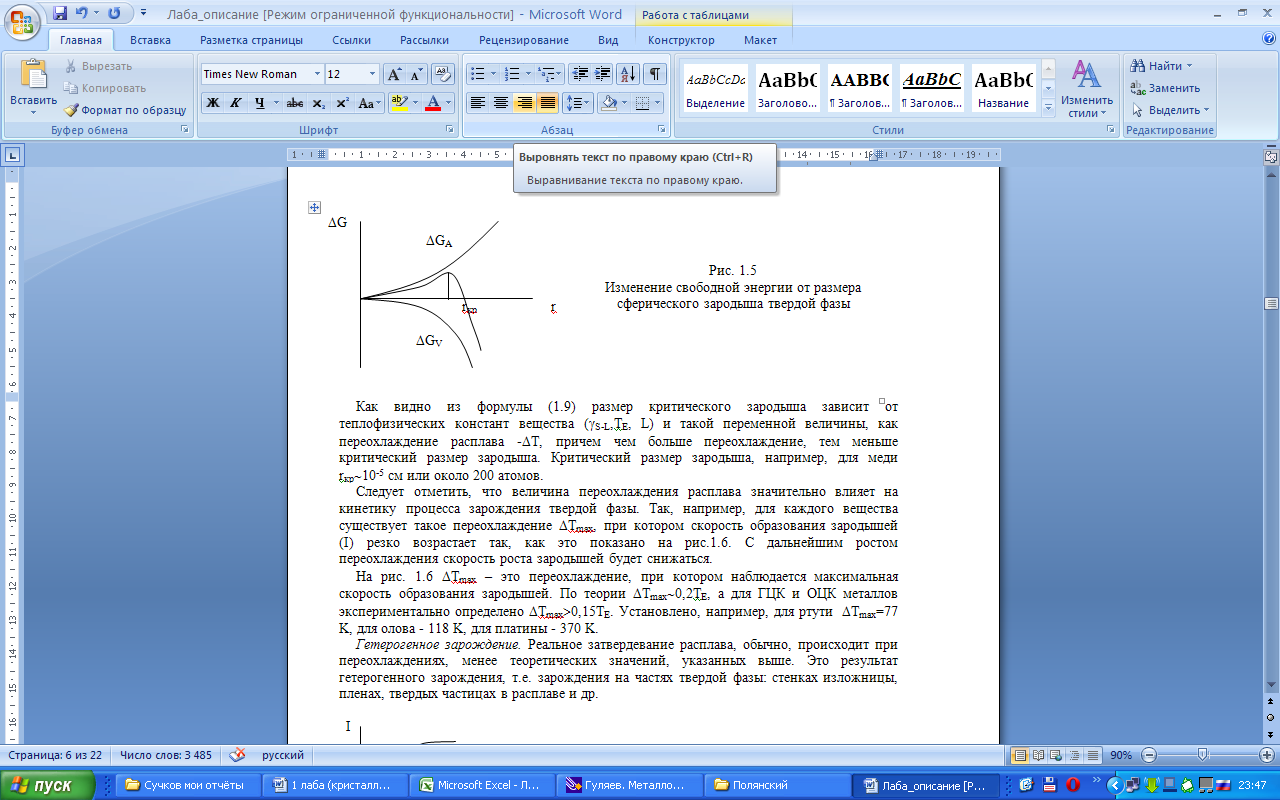Open the Макет table tools tab
The width and height of the screenshot is (1280, 800).
pyautogui.click(x=760, y=40)
